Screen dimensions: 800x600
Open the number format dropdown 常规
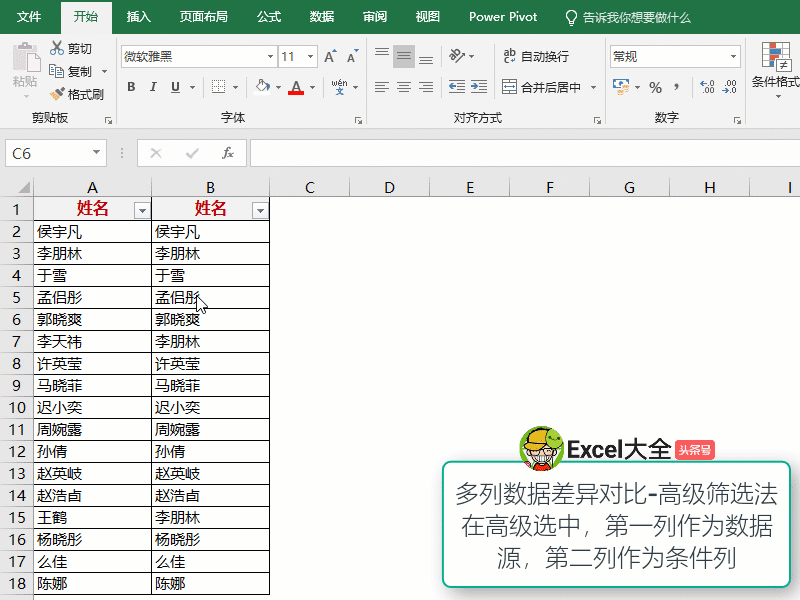point(733,56)
